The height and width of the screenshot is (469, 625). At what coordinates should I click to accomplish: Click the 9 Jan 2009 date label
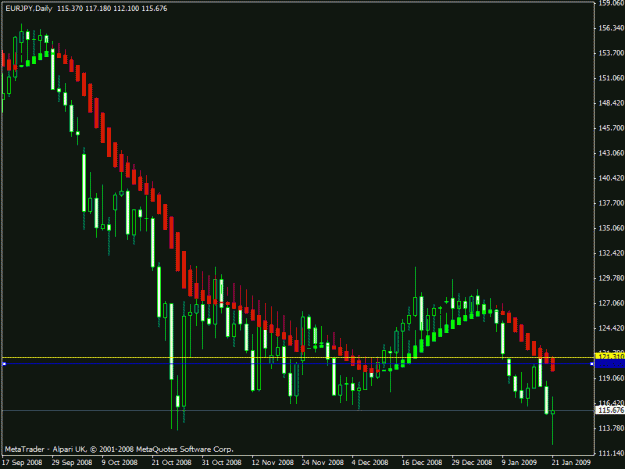519,463
